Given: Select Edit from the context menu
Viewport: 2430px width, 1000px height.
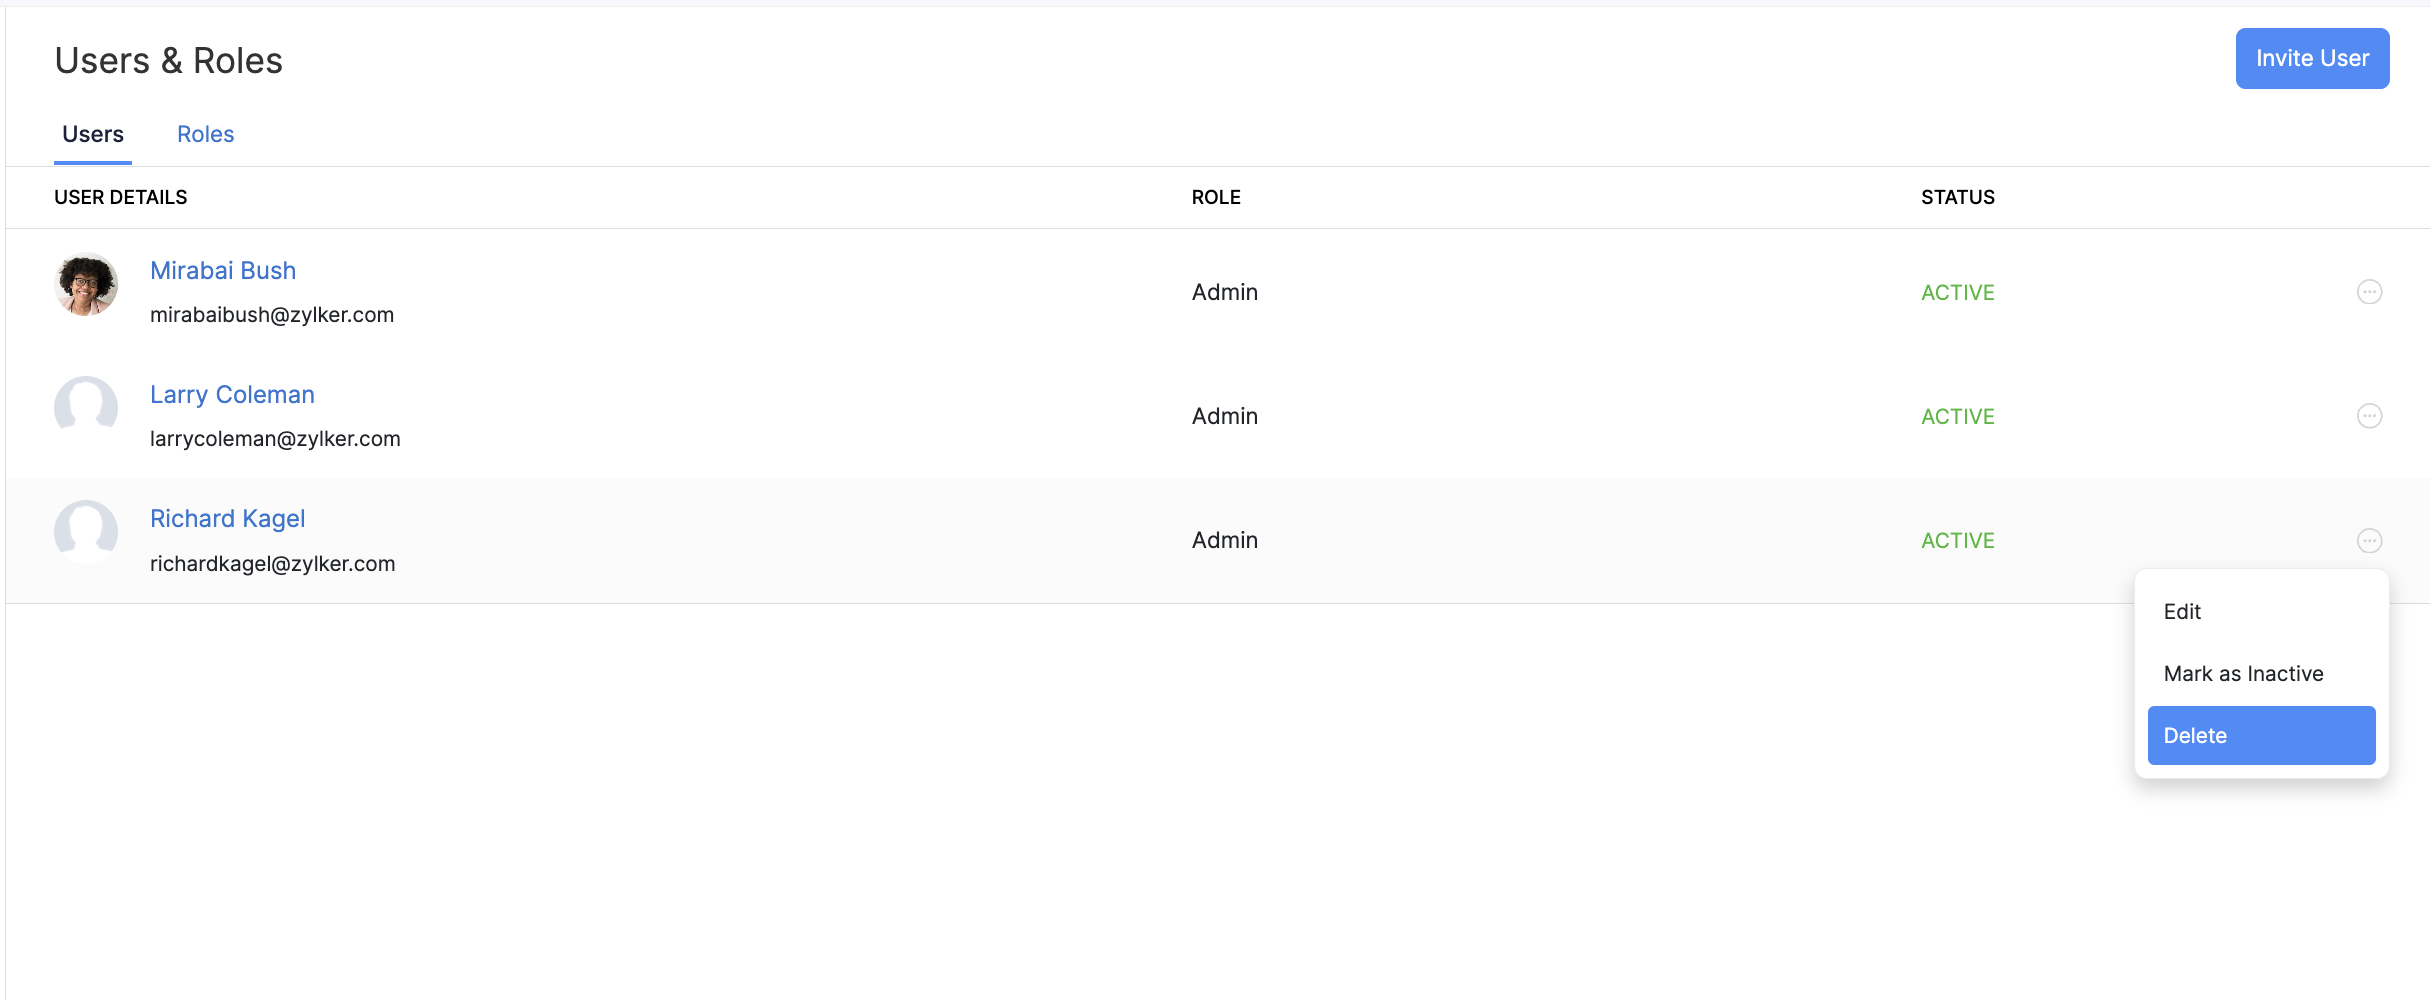Looking at the screenshot, I should 2182,611.
